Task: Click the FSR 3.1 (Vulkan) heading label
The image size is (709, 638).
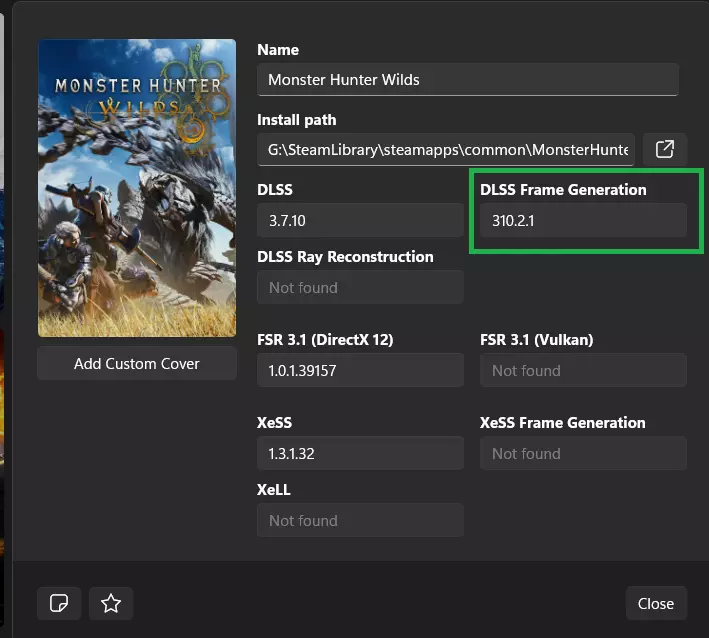Action: pos(536,340)
